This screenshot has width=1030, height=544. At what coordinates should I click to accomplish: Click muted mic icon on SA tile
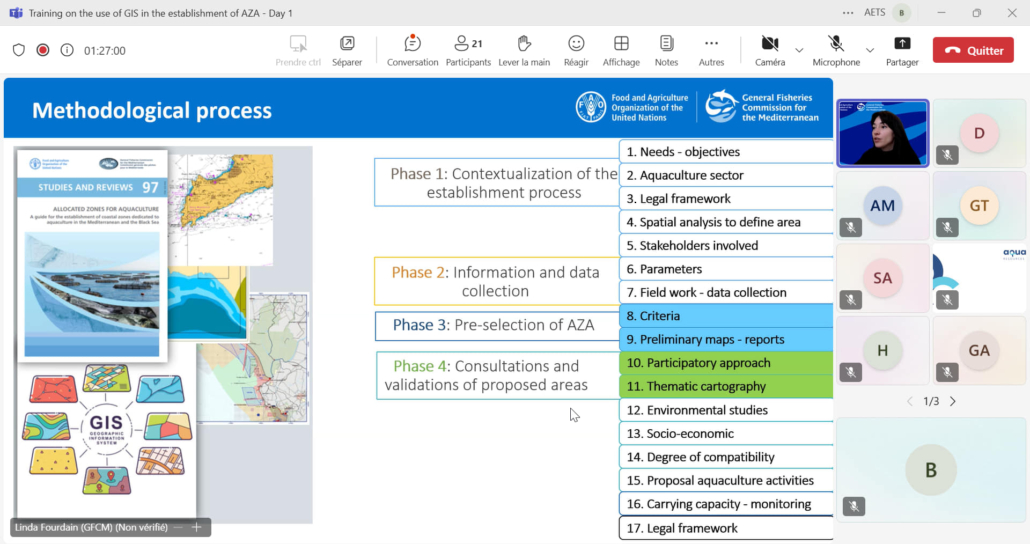(x=851, y=300)
